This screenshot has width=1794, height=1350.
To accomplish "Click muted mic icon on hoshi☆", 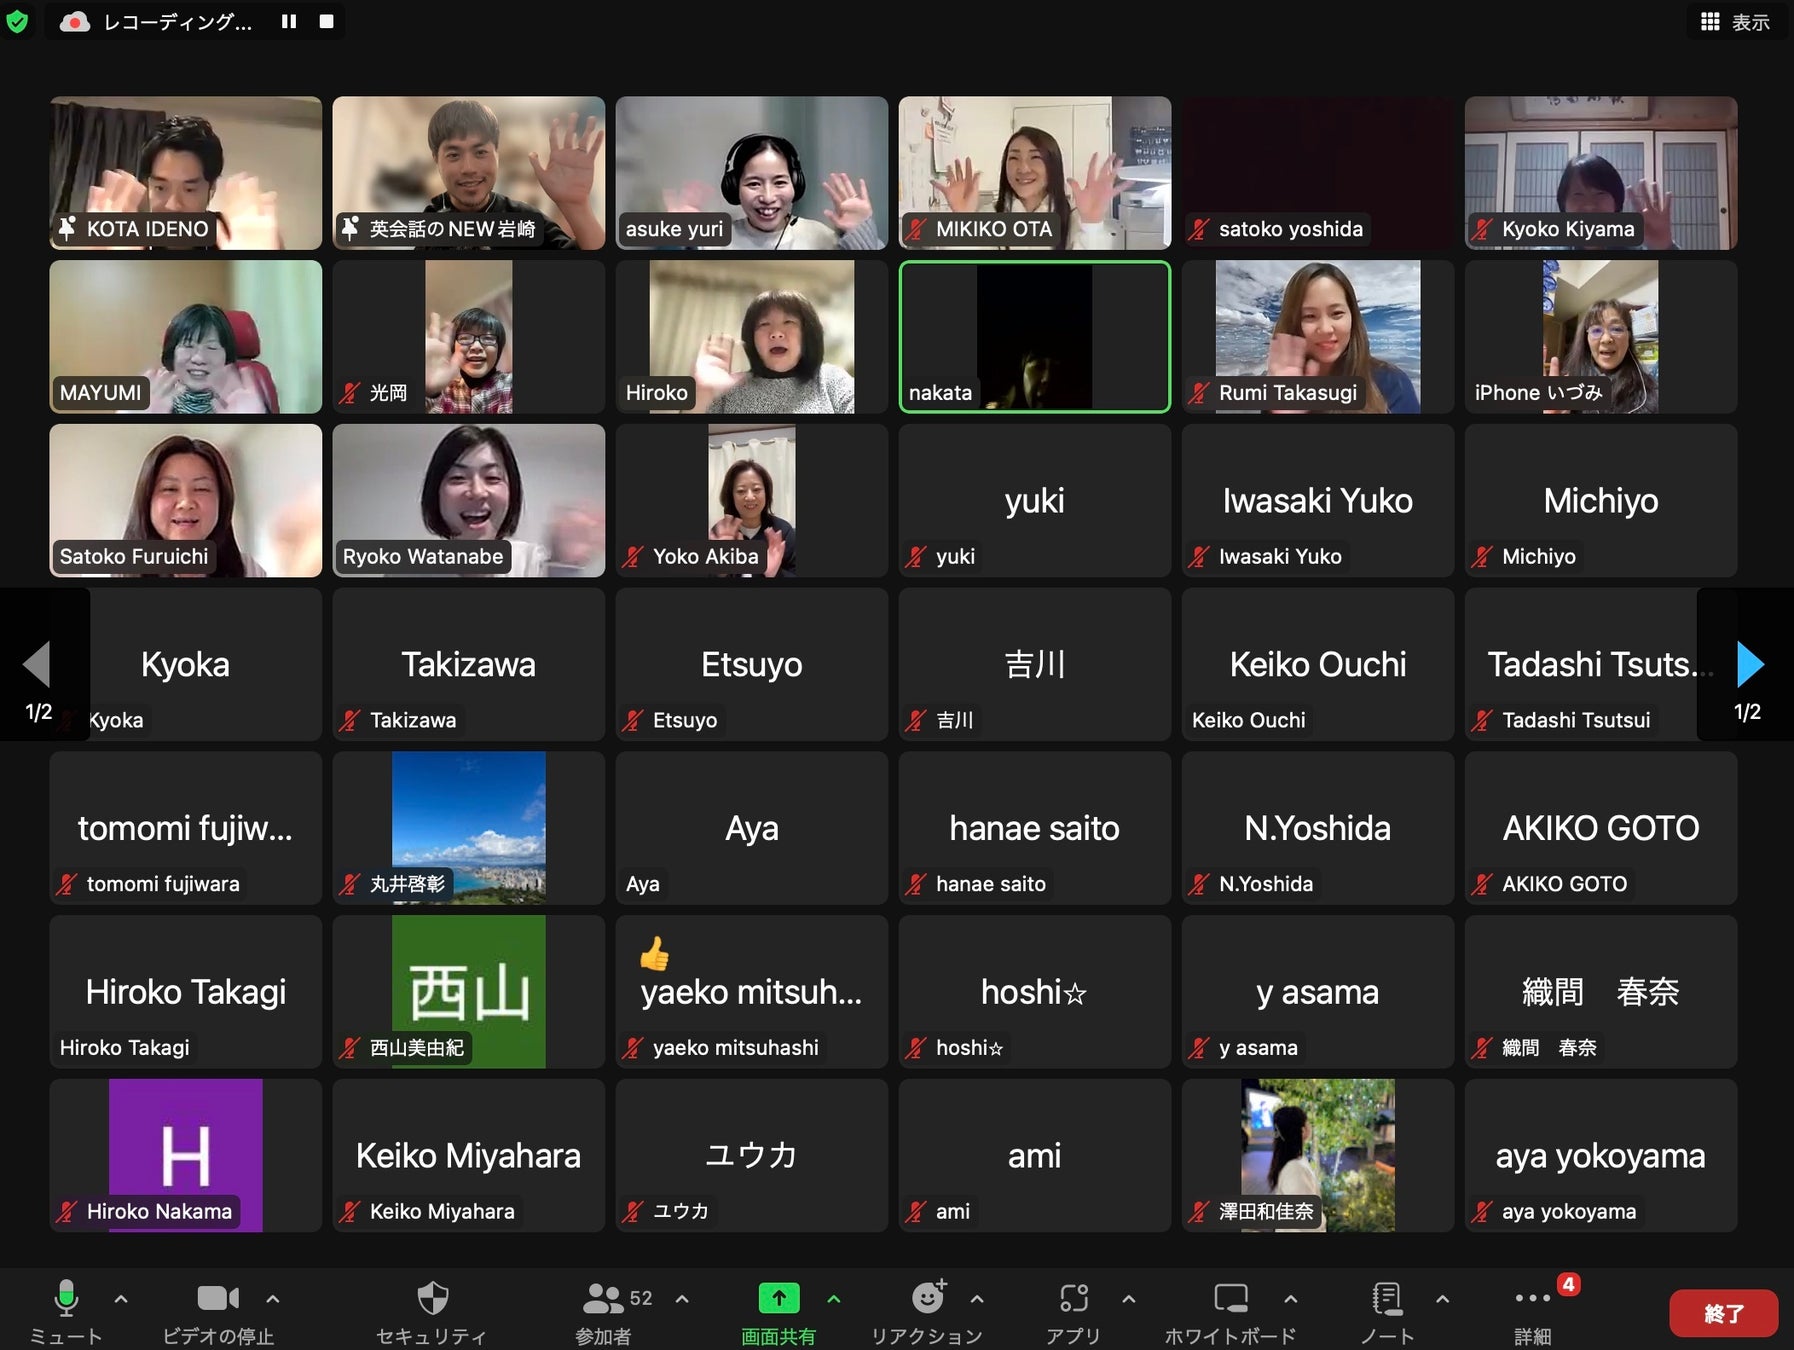I will tap(916, 1048).
